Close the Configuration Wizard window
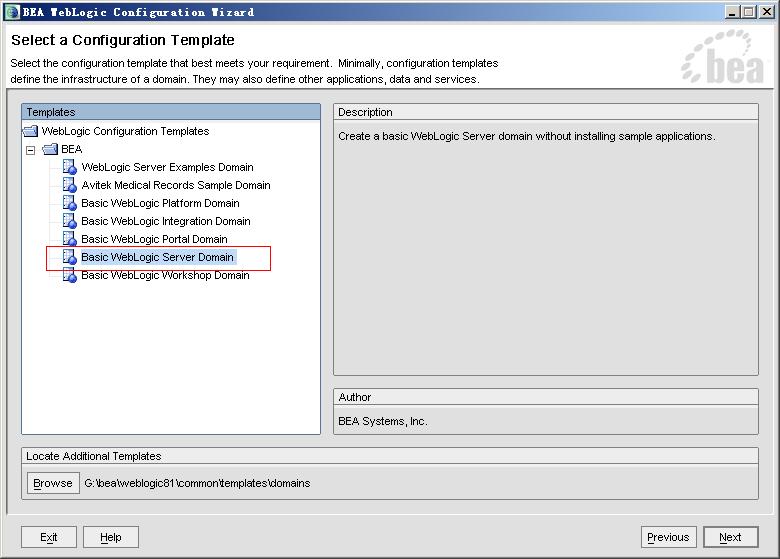Viewport: 780px width, 559px height. (767, 12)
